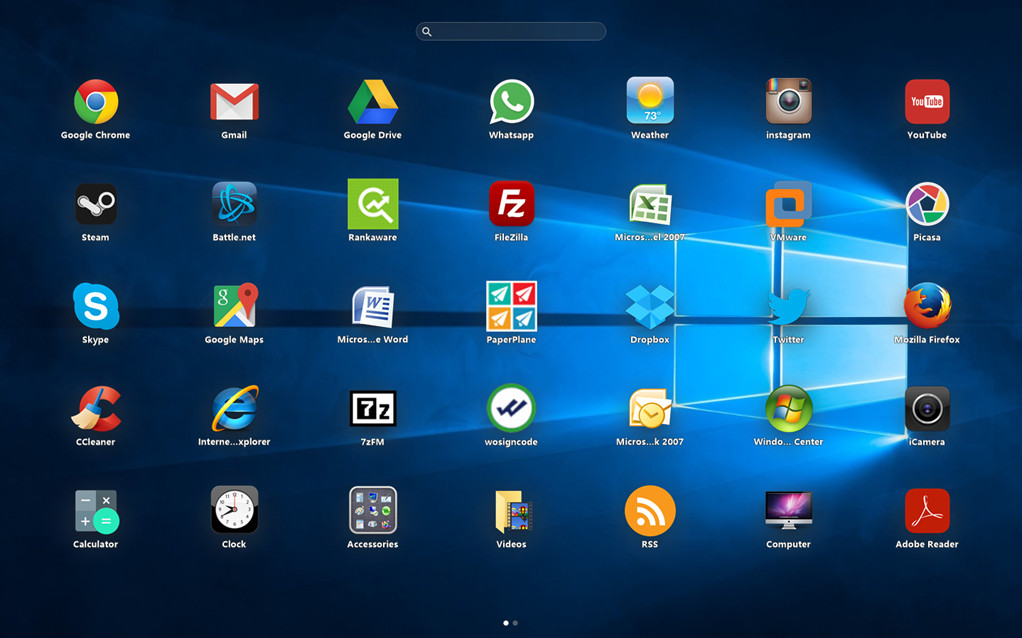The height and width of the screenshot is (638, 1022).
Task: Launch Picasa
Action: pyautogui.click(x=927, y=204)
